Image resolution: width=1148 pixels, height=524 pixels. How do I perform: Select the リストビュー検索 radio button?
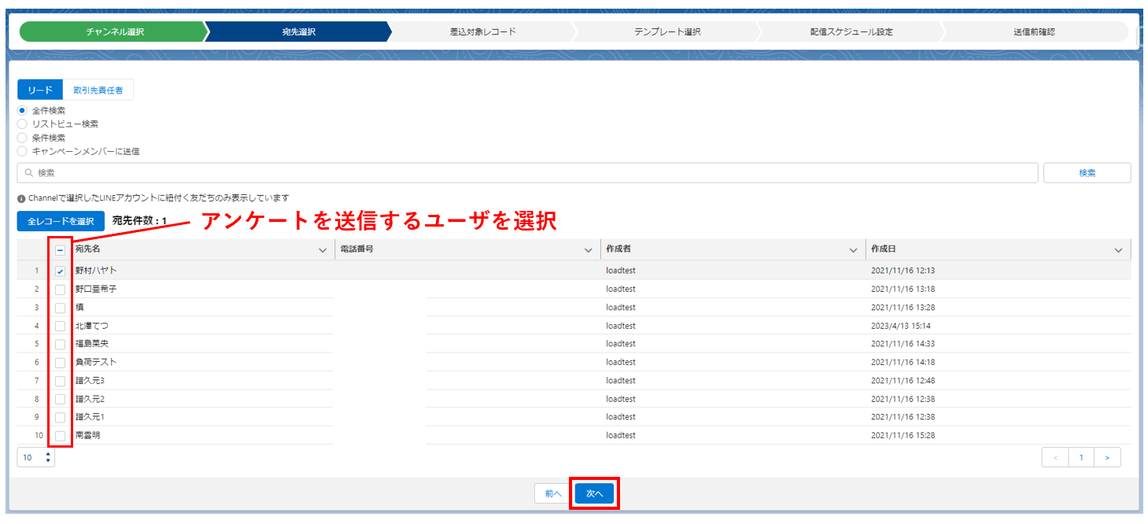point(23,124)
